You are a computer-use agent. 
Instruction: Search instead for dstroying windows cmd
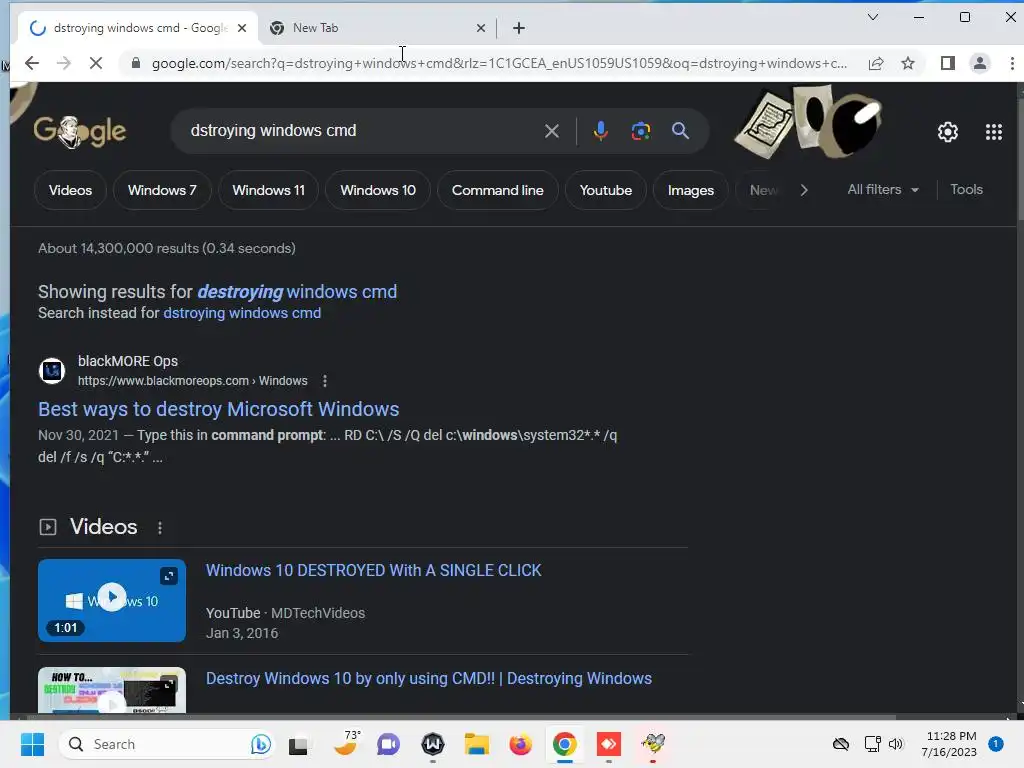242,313
